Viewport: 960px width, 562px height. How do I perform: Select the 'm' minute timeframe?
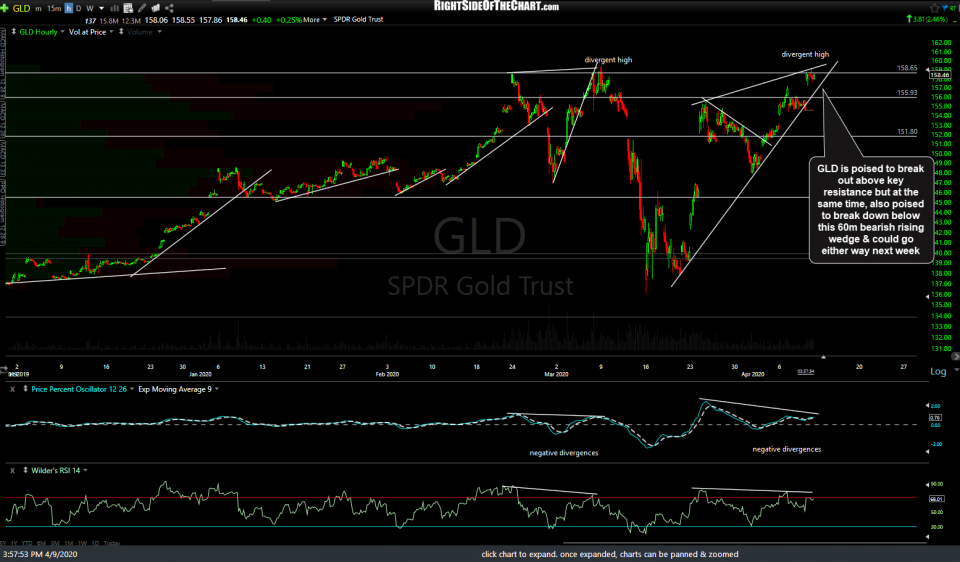click(x=38, y=9)
